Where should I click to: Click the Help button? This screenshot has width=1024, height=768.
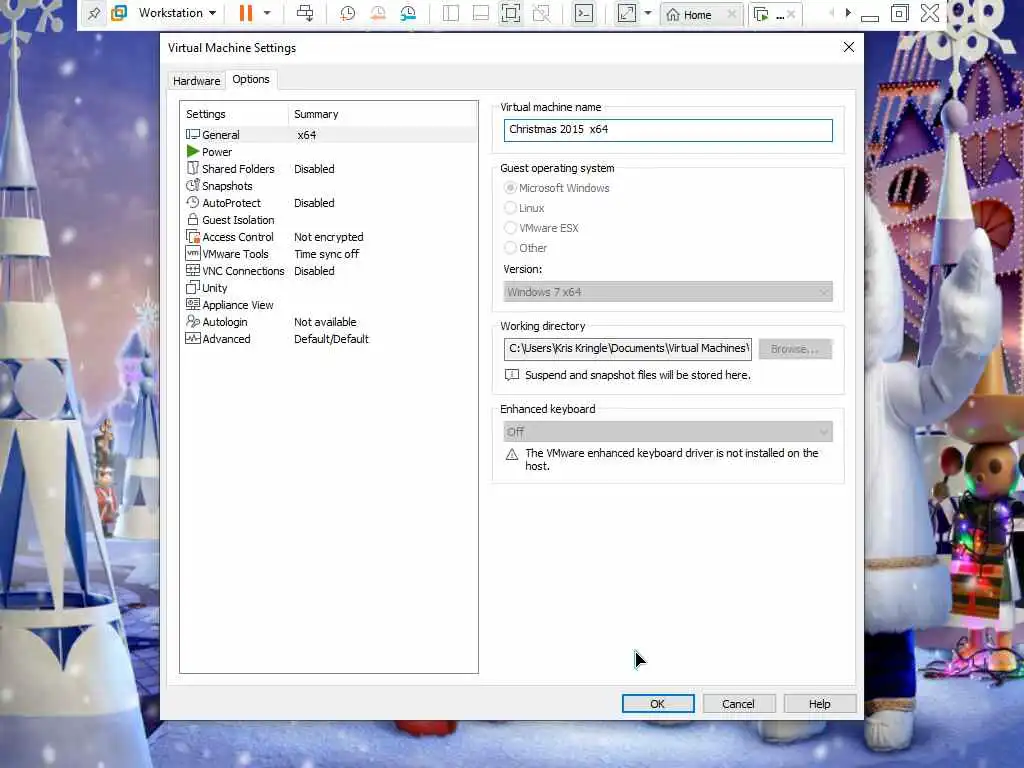pos(820,703)
